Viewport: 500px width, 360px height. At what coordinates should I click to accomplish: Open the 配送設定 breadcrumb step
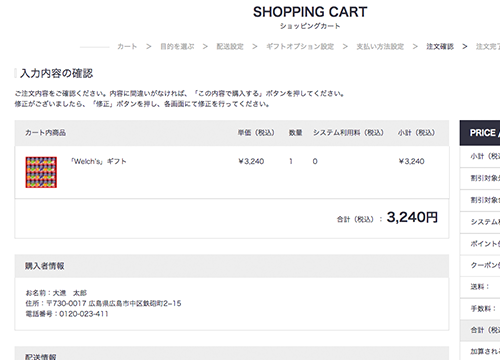(230, 46)
